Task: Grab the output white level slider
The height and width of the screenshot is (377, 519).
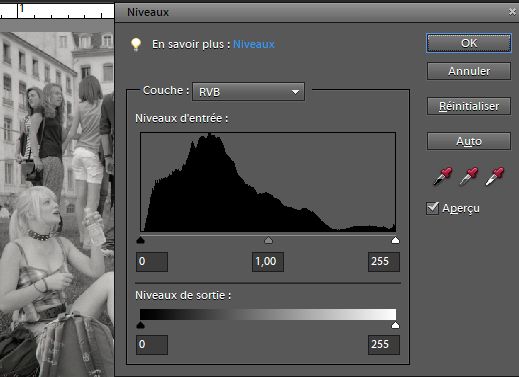Action: [395, 325]
